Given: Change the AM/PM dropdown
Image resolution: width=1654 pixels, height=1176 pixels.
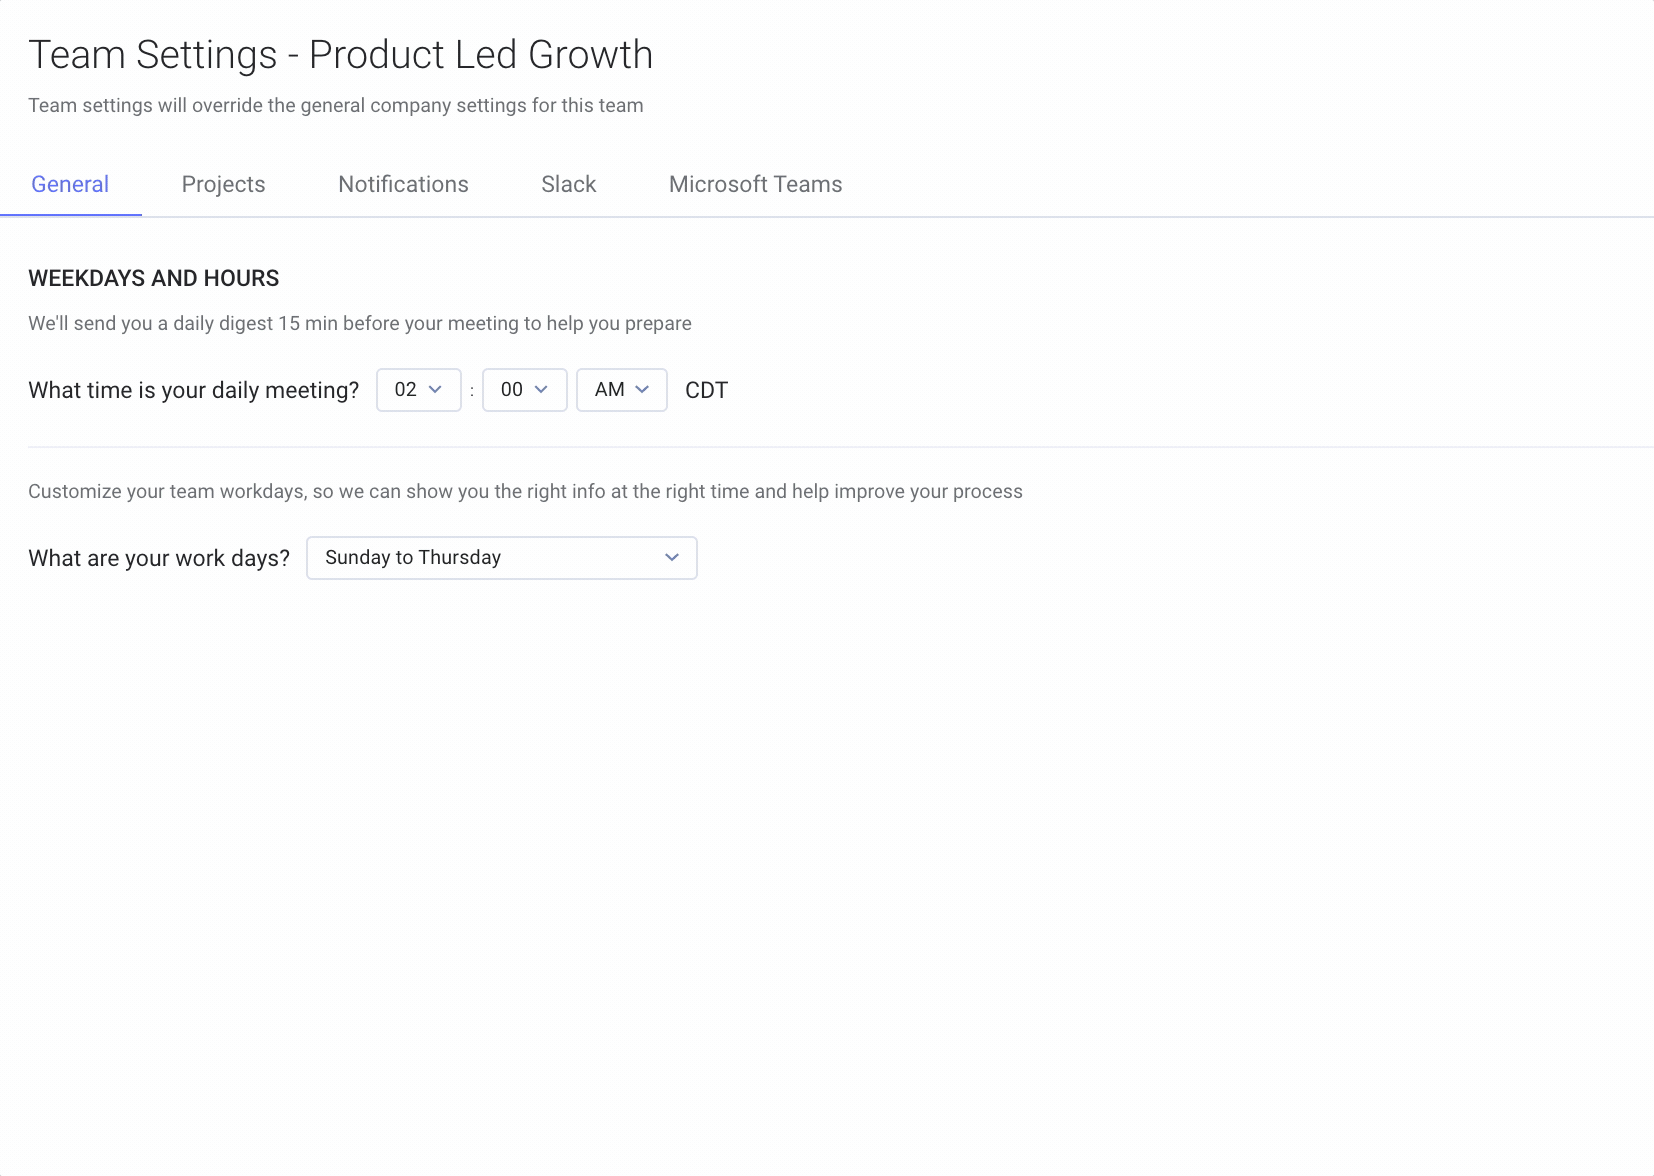Looking at the screenshot, I should (x=621, y=390).
